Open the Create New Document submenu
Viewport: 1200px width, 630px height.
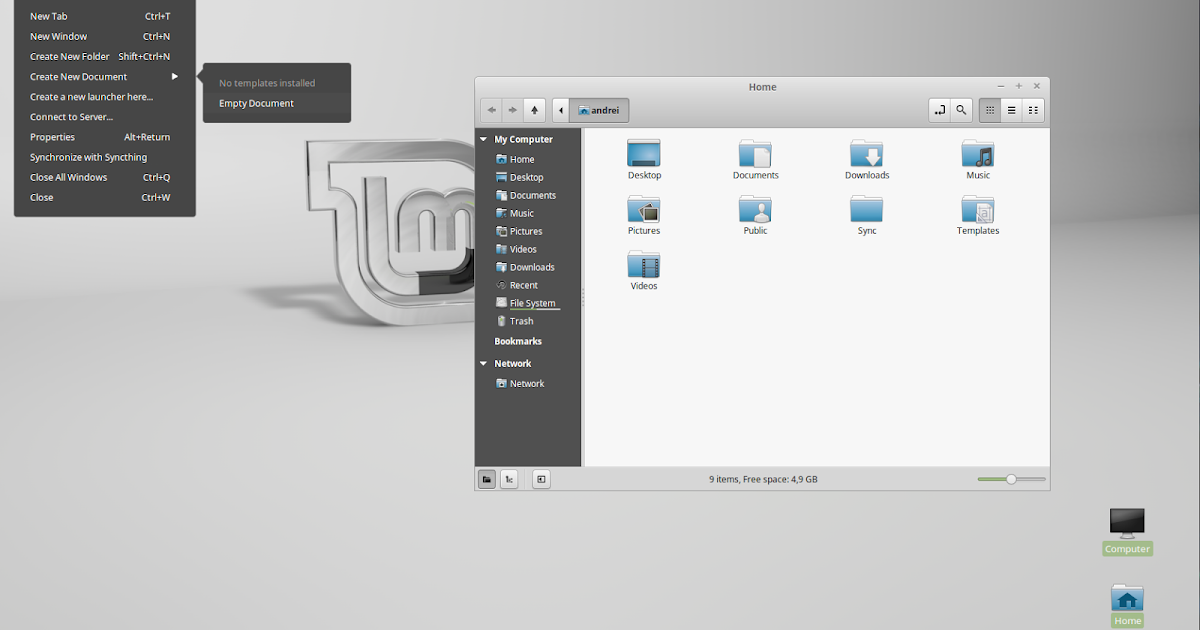104,77
